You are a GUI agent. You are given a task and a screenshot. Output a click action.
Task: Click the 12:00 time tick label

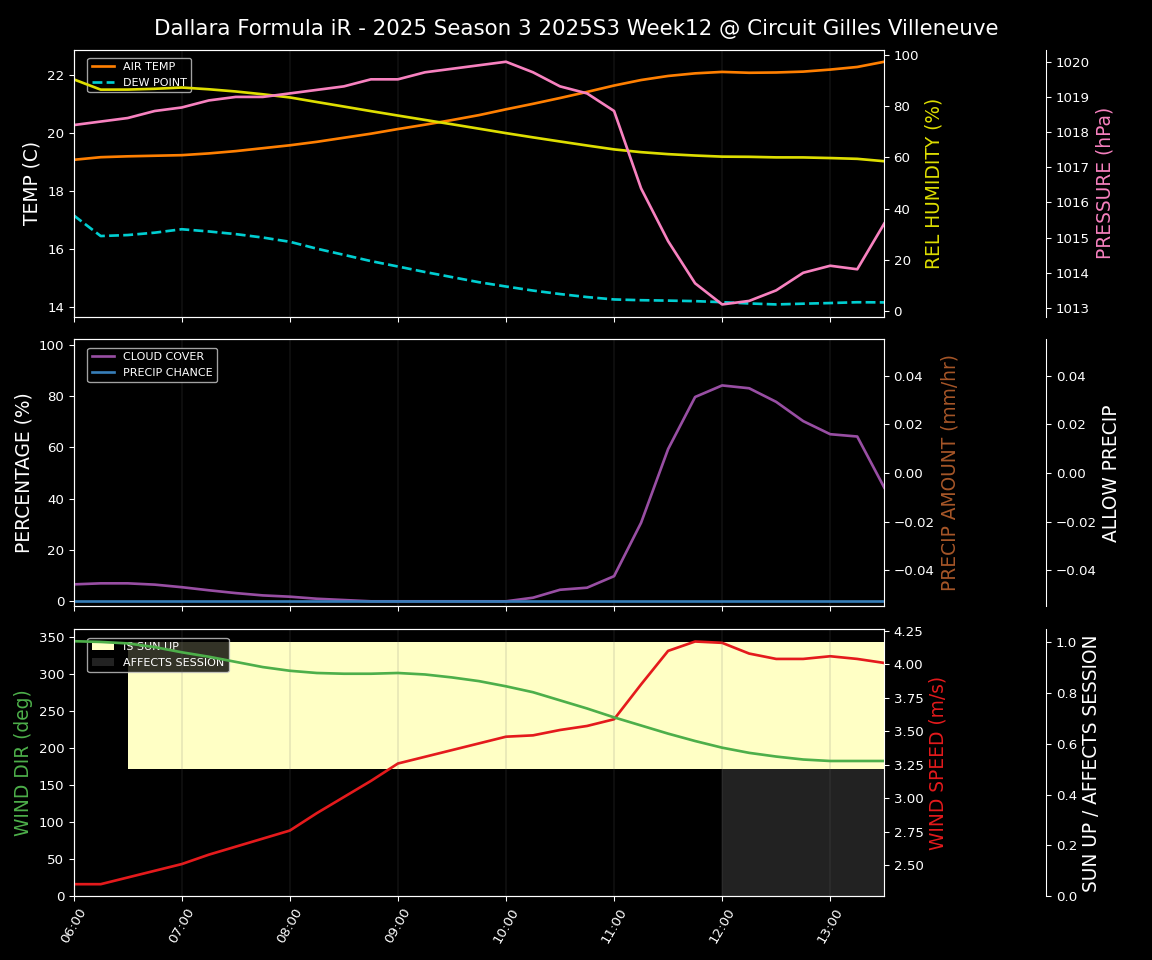click(721, 925)
